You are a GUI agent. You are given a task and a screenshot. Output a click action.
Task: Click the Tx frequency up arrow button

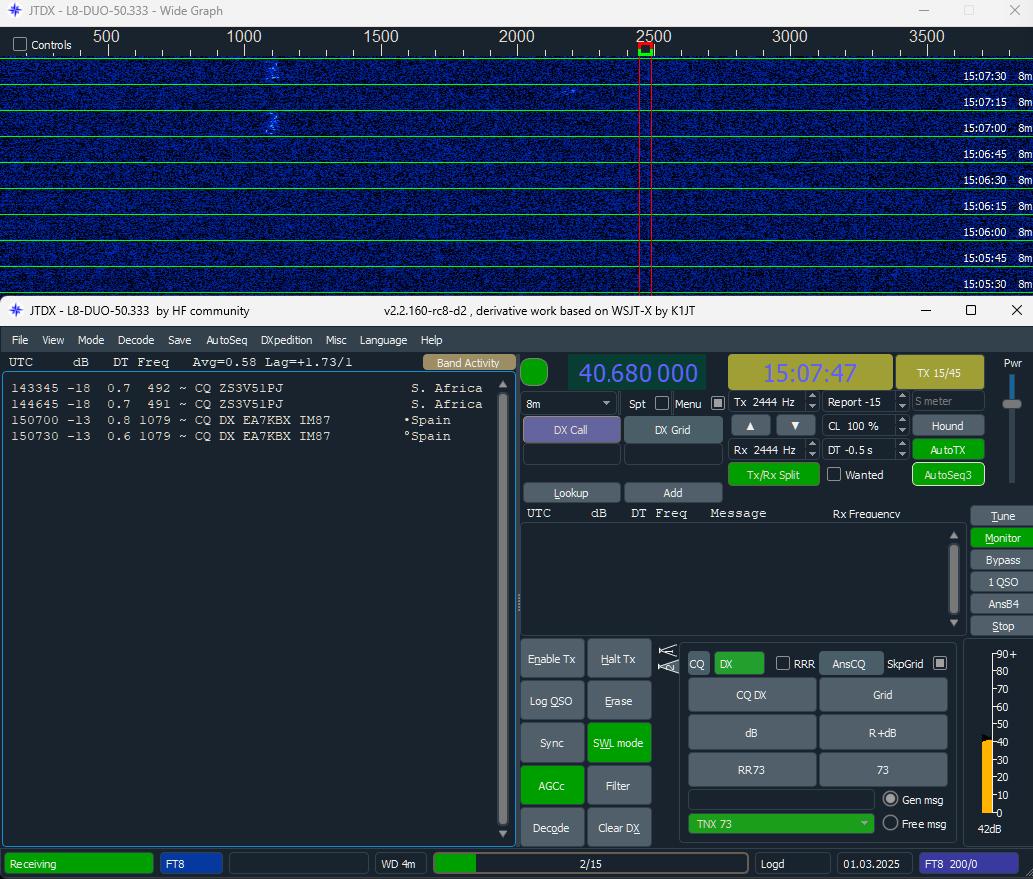750,426
